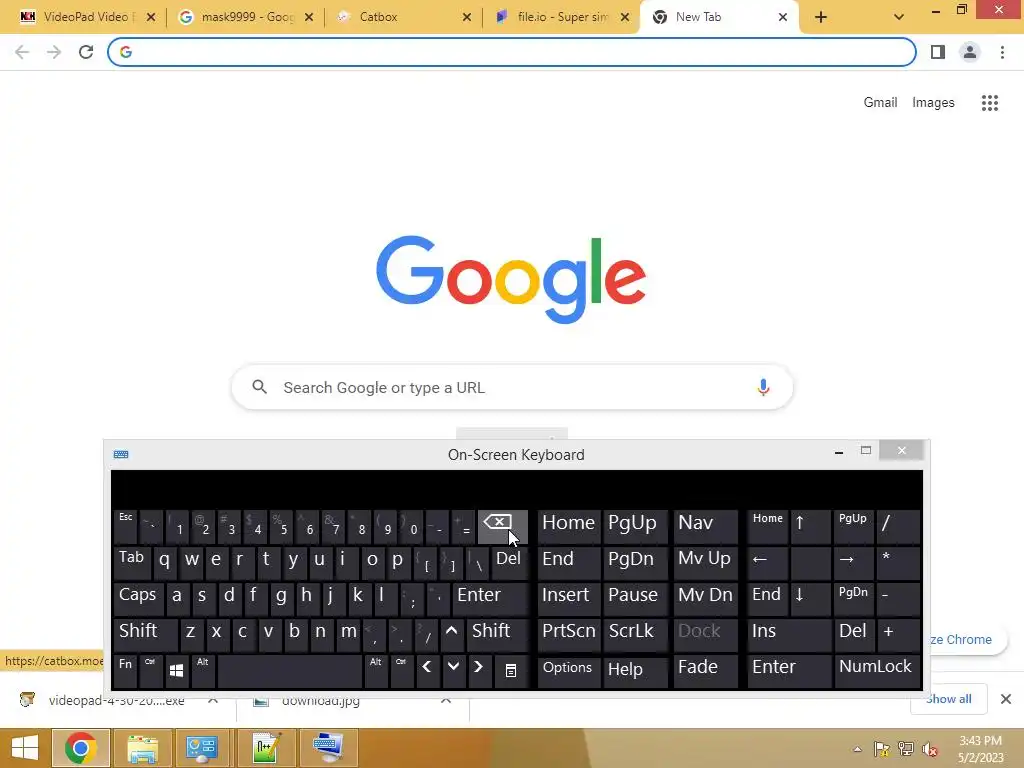Image resolution: width=1024 pixels, height=768 pixels.
Task: Close the Chrome downloads bar
Action: pyautogui.click(x=1006, y=699)
